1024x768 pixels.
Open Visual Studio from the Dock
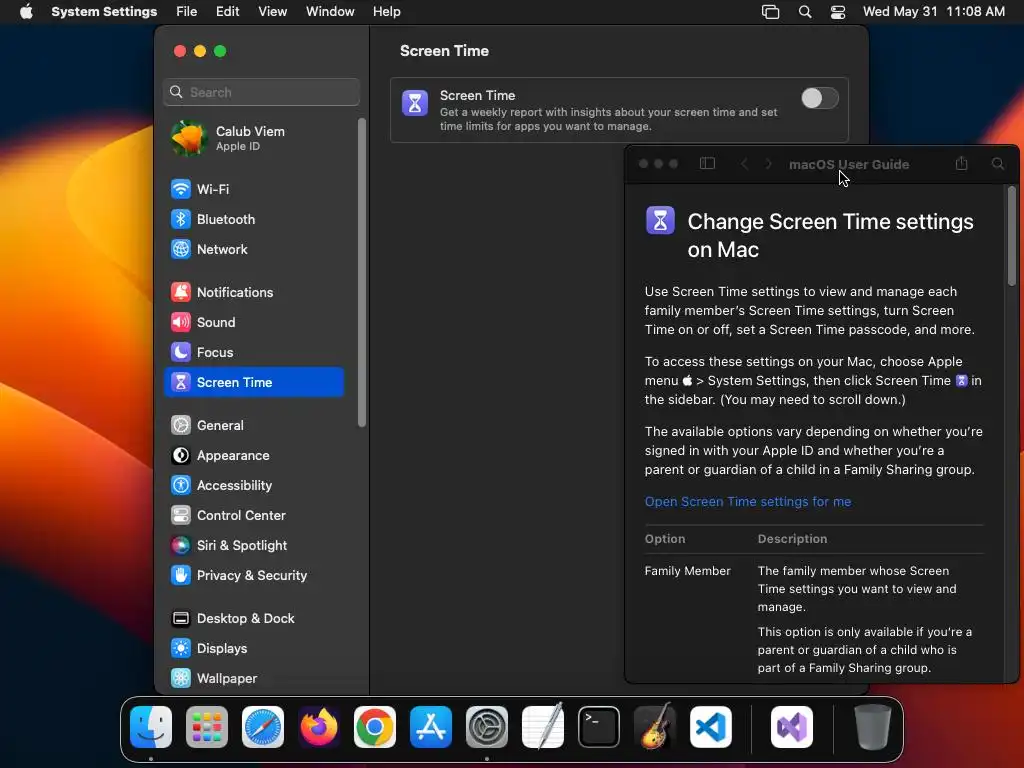[x=792, y=727]
